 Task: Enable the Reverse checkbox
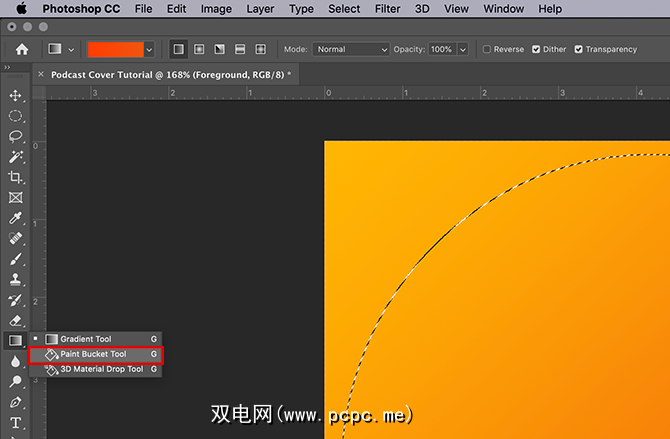pyautogui.click(x=487, y=49)
